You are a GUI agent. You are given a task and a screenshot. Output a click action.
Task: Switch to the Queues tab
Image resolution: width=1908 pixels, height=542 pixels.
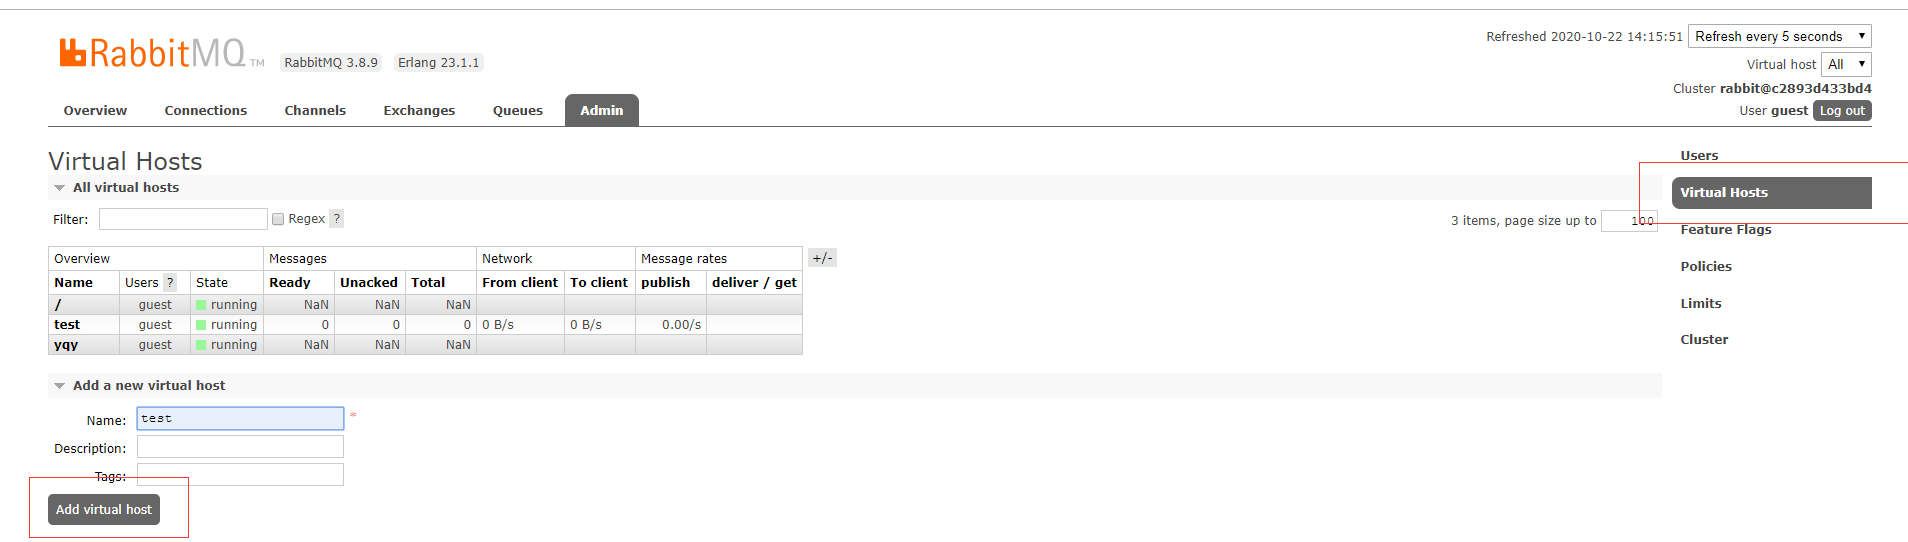517,111
